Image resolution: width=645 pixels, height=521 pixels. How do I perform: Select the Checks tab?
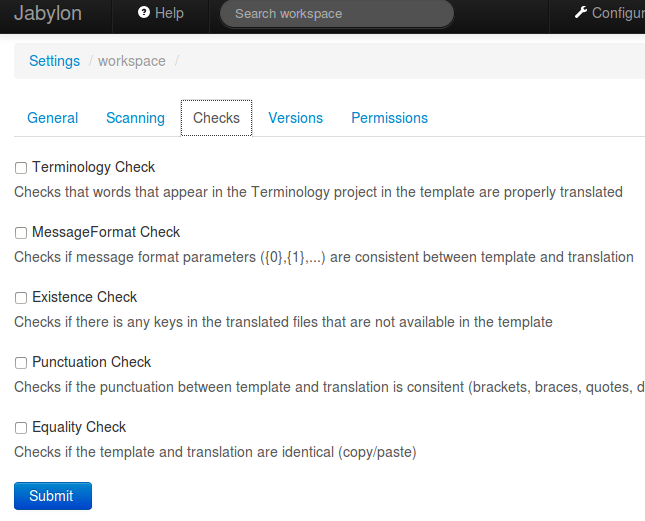pyautogui.click(x=216, y=118)
